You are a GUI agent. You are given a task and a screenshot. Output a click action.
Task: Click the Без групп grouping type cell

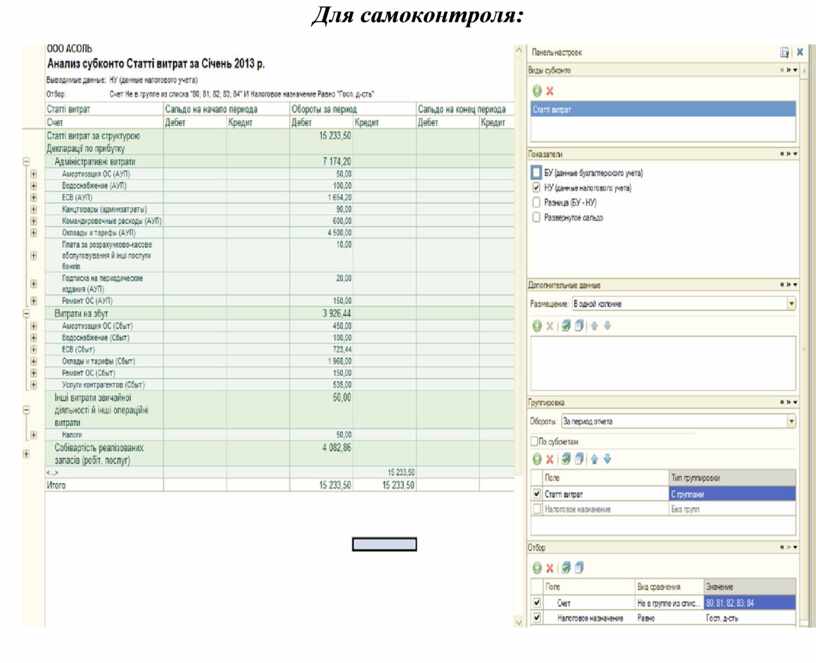pos(732,509)
